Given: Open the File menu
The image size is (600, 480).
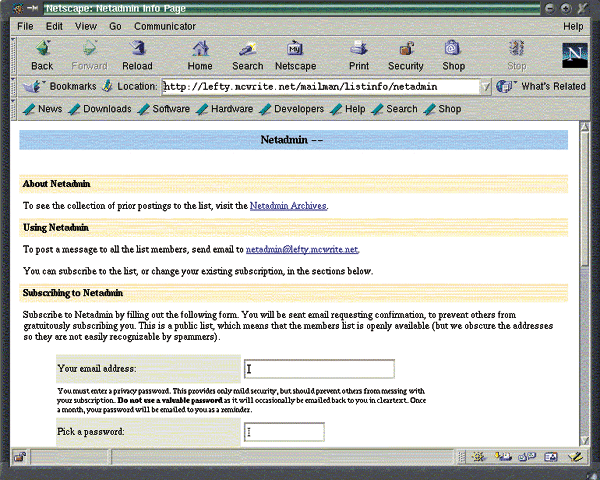Looking at the screenshot, I should point(25,26).
